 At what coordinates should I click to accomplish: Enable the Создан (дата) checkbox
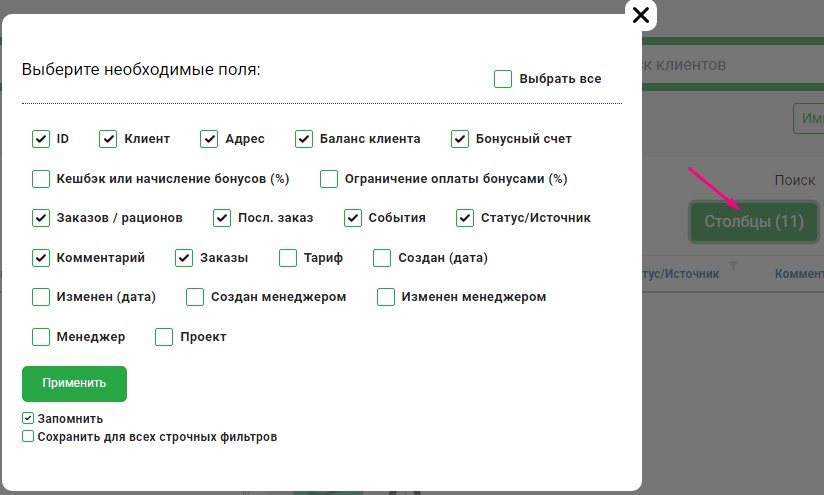[382, 258]
